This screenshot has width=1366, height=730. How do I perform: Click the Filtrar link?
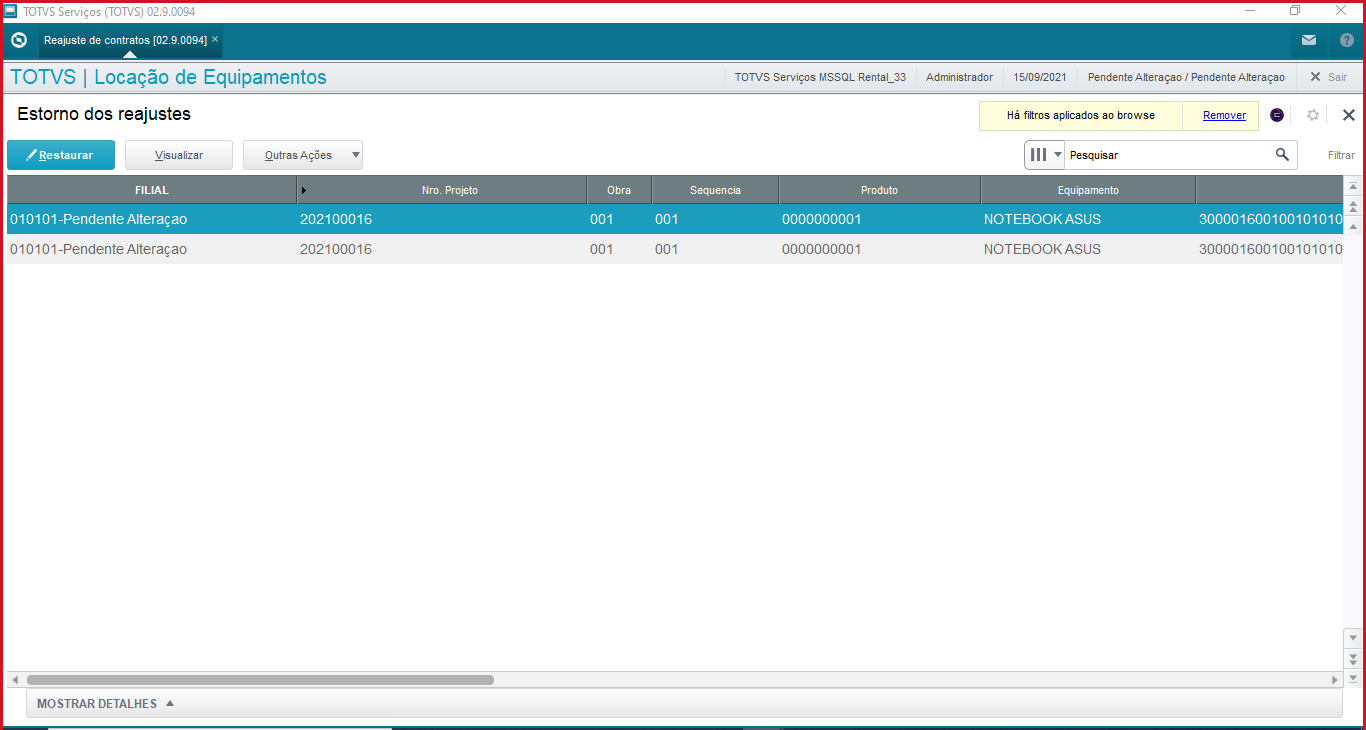tap(1341, 155)
